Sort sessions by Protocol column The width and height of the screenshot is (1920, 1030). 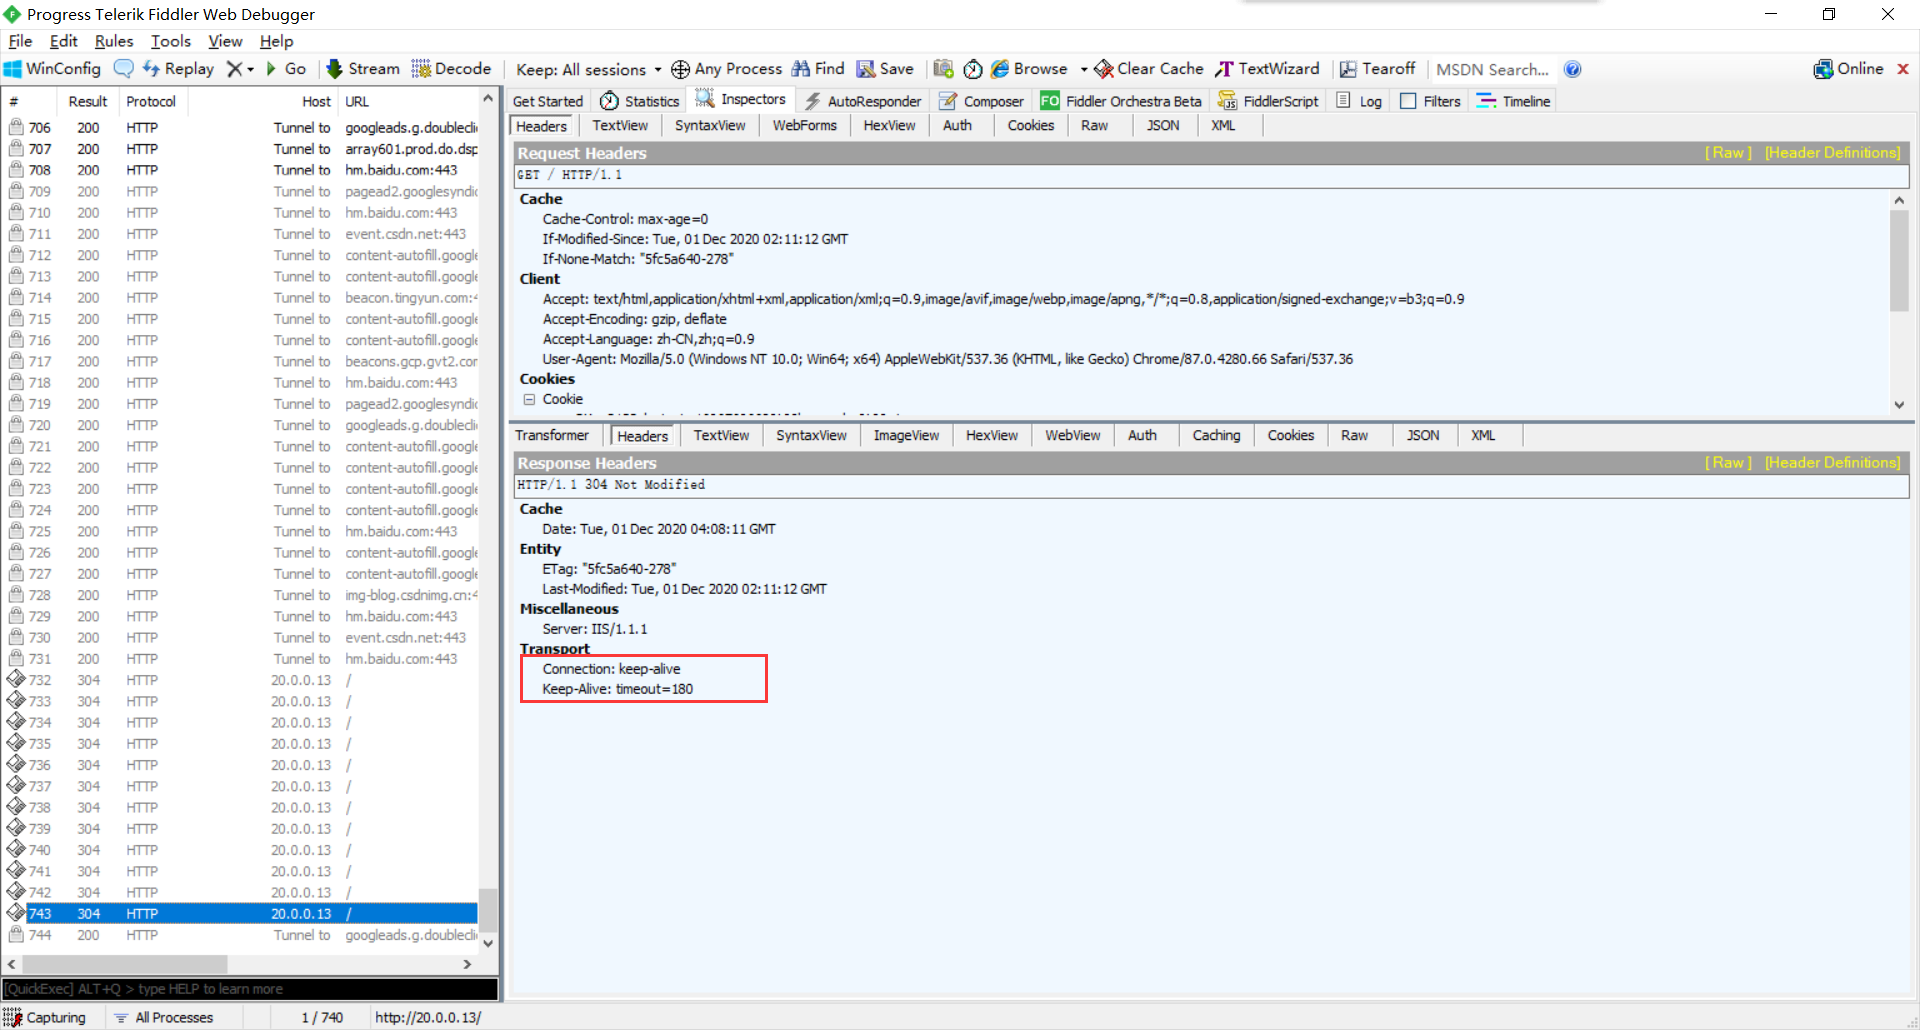point(151,102)
